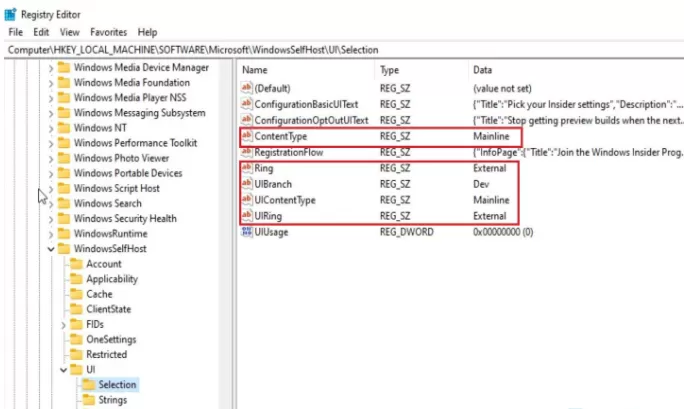Click the RegistrationFlow string value icon
This screenshot has height=409, width=684.
247,152
